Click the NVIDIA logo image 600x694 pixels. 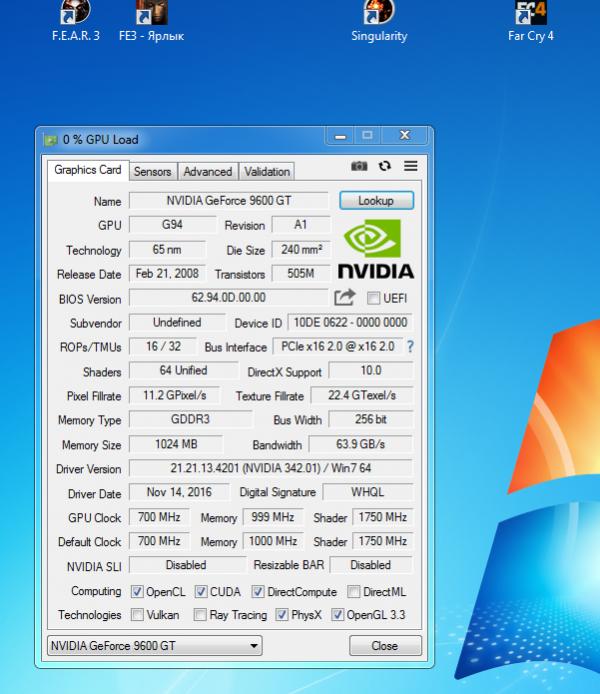click(376, 249)
